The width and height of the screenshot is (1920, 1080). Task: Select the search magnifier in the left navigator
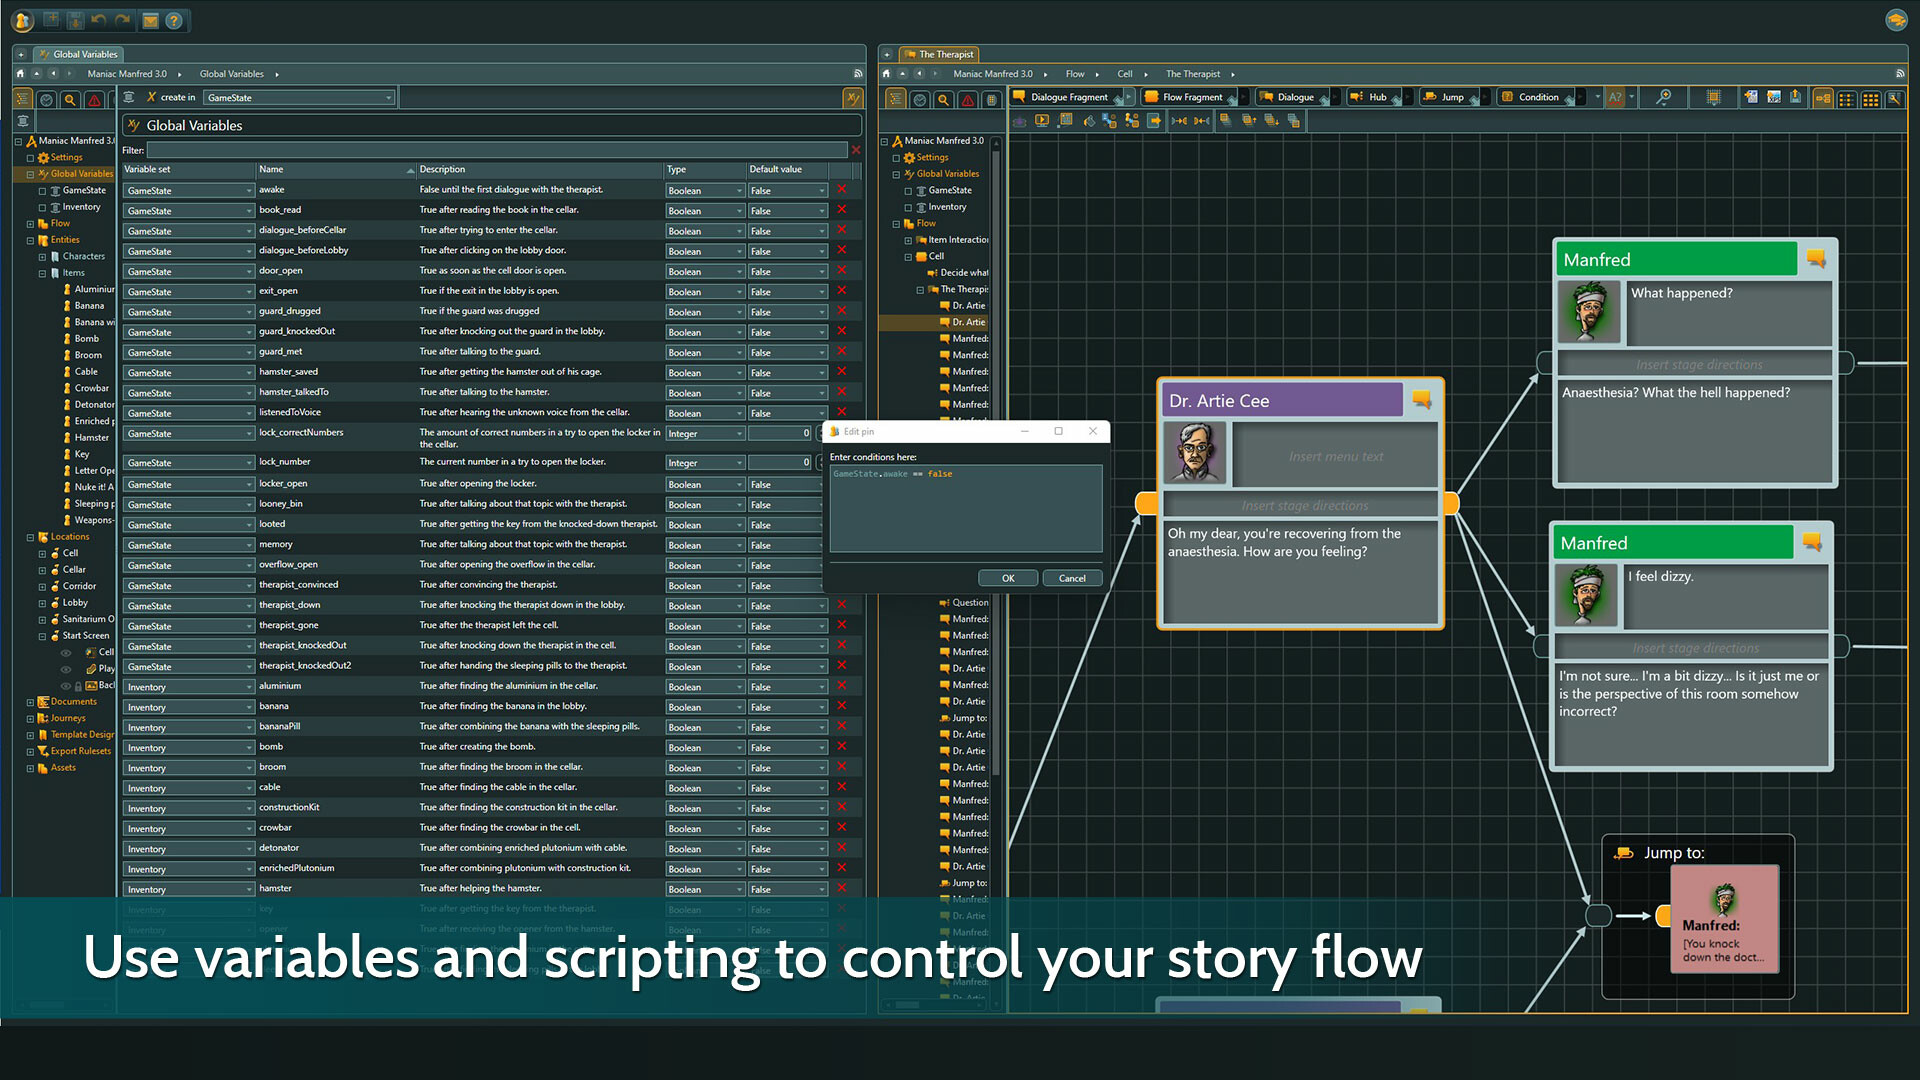coord(69,99)
